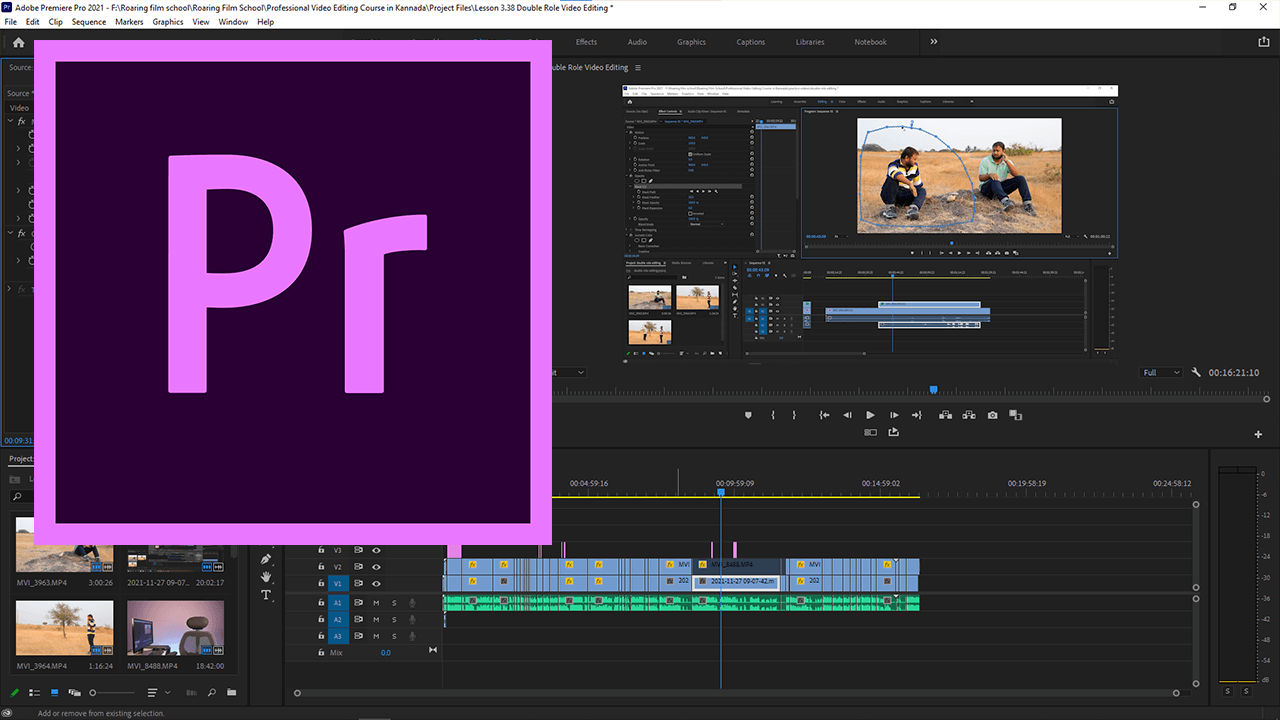
Task: Switch to the Libraries workspace
Action: [810, 42]
